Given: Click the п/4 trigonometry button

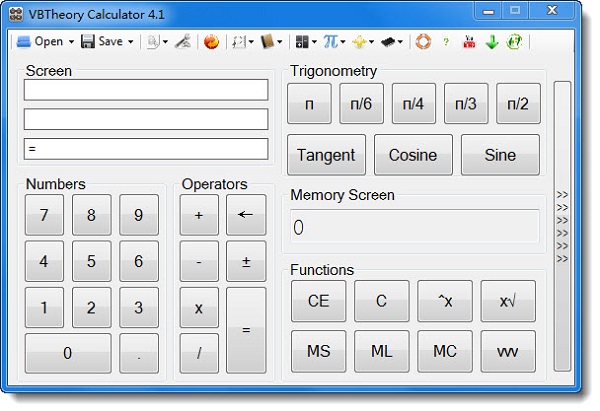Looking at the screenshot, I should click(x=414, y=104).
